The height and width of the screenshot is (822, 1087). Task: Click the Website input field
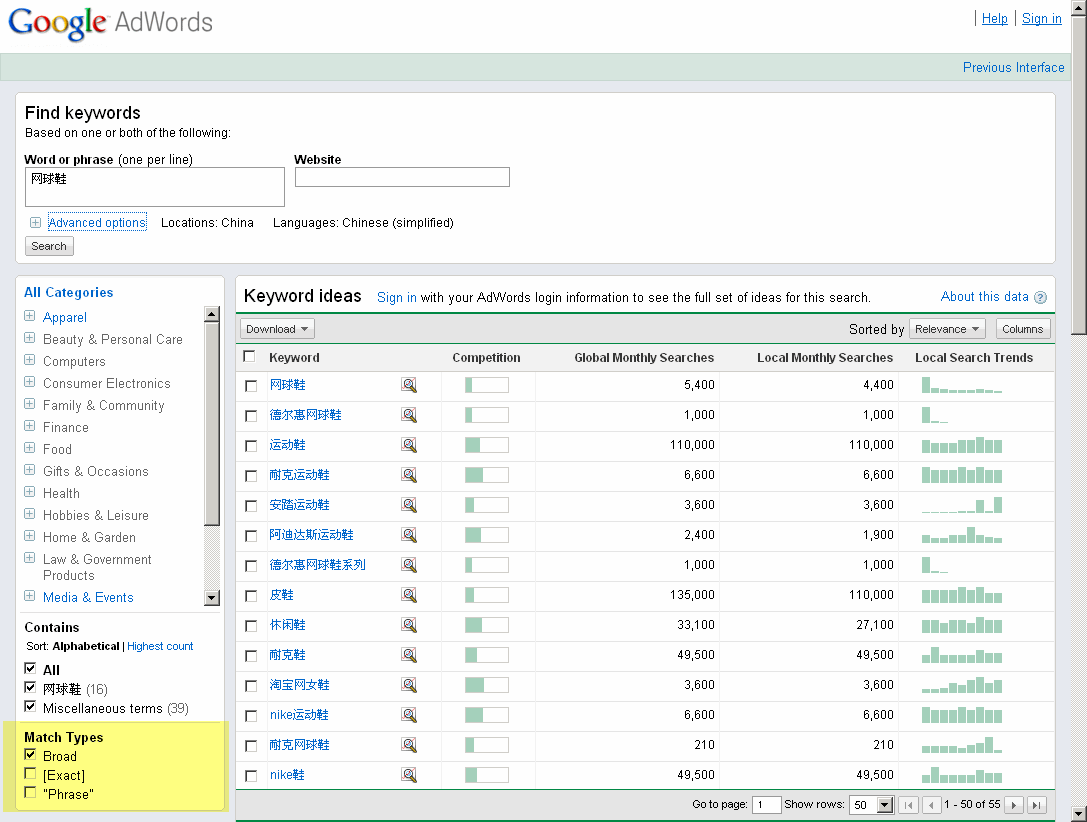coord(402,177)
